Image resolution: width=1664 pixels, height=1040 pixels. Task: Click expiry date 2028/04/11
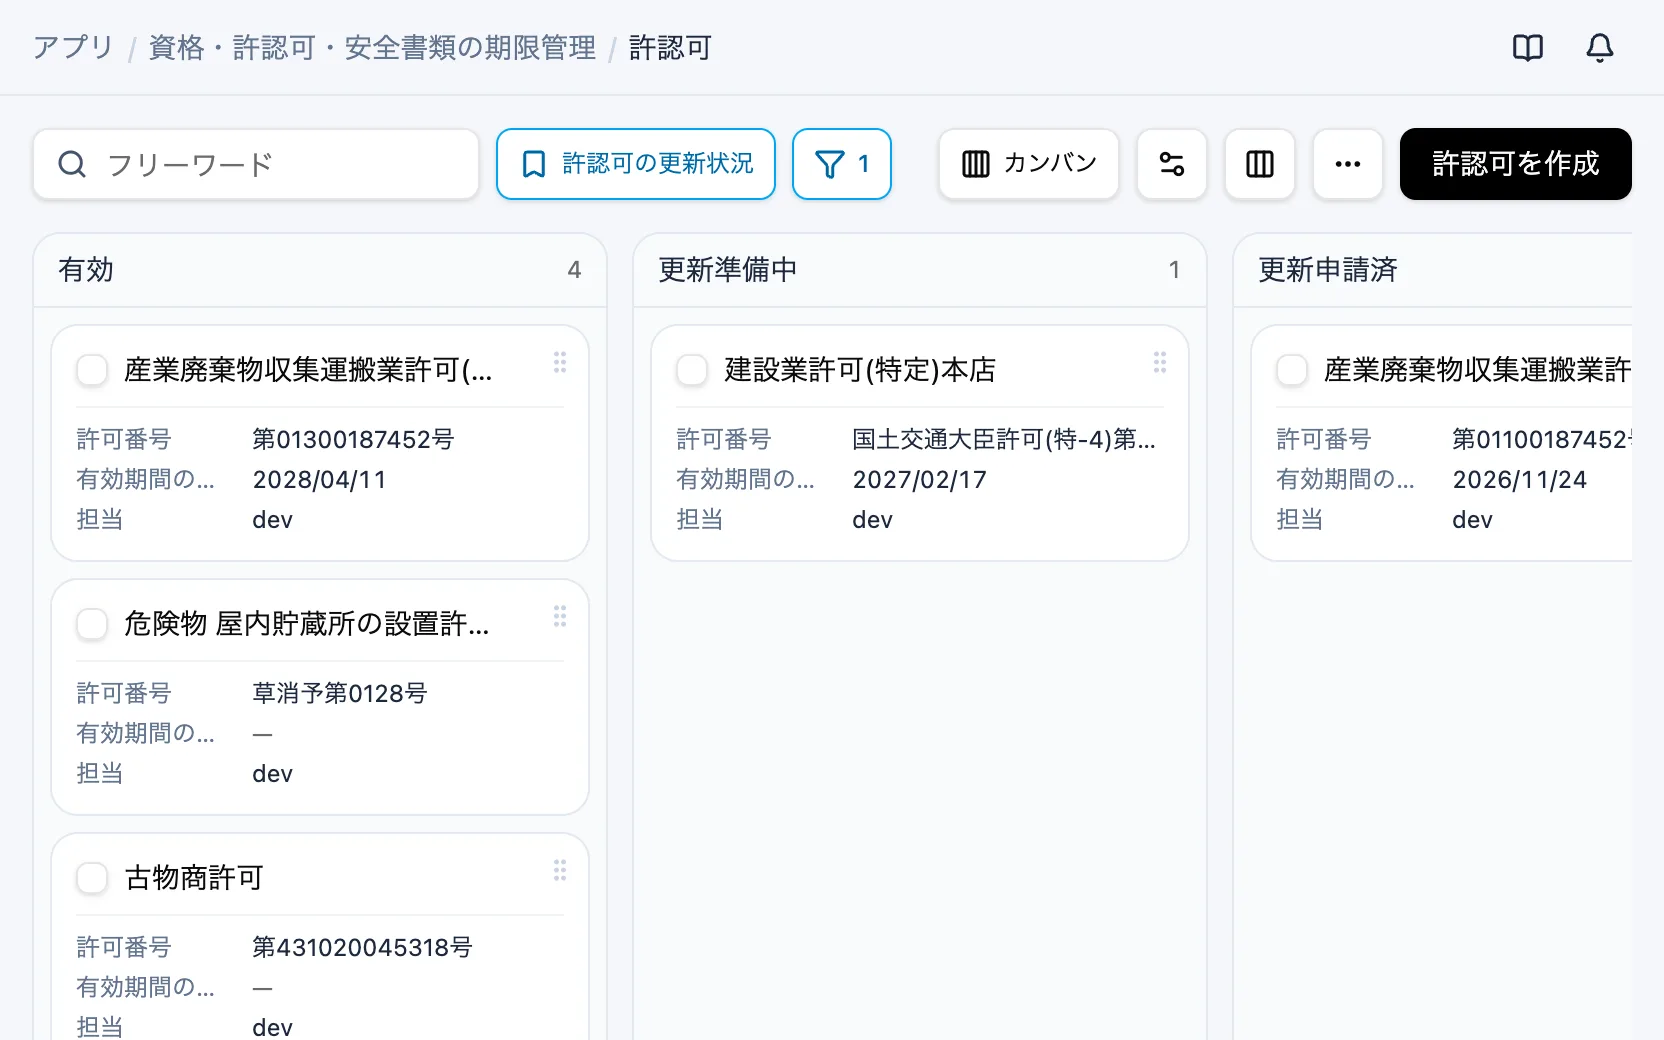(x=319, y=480)
